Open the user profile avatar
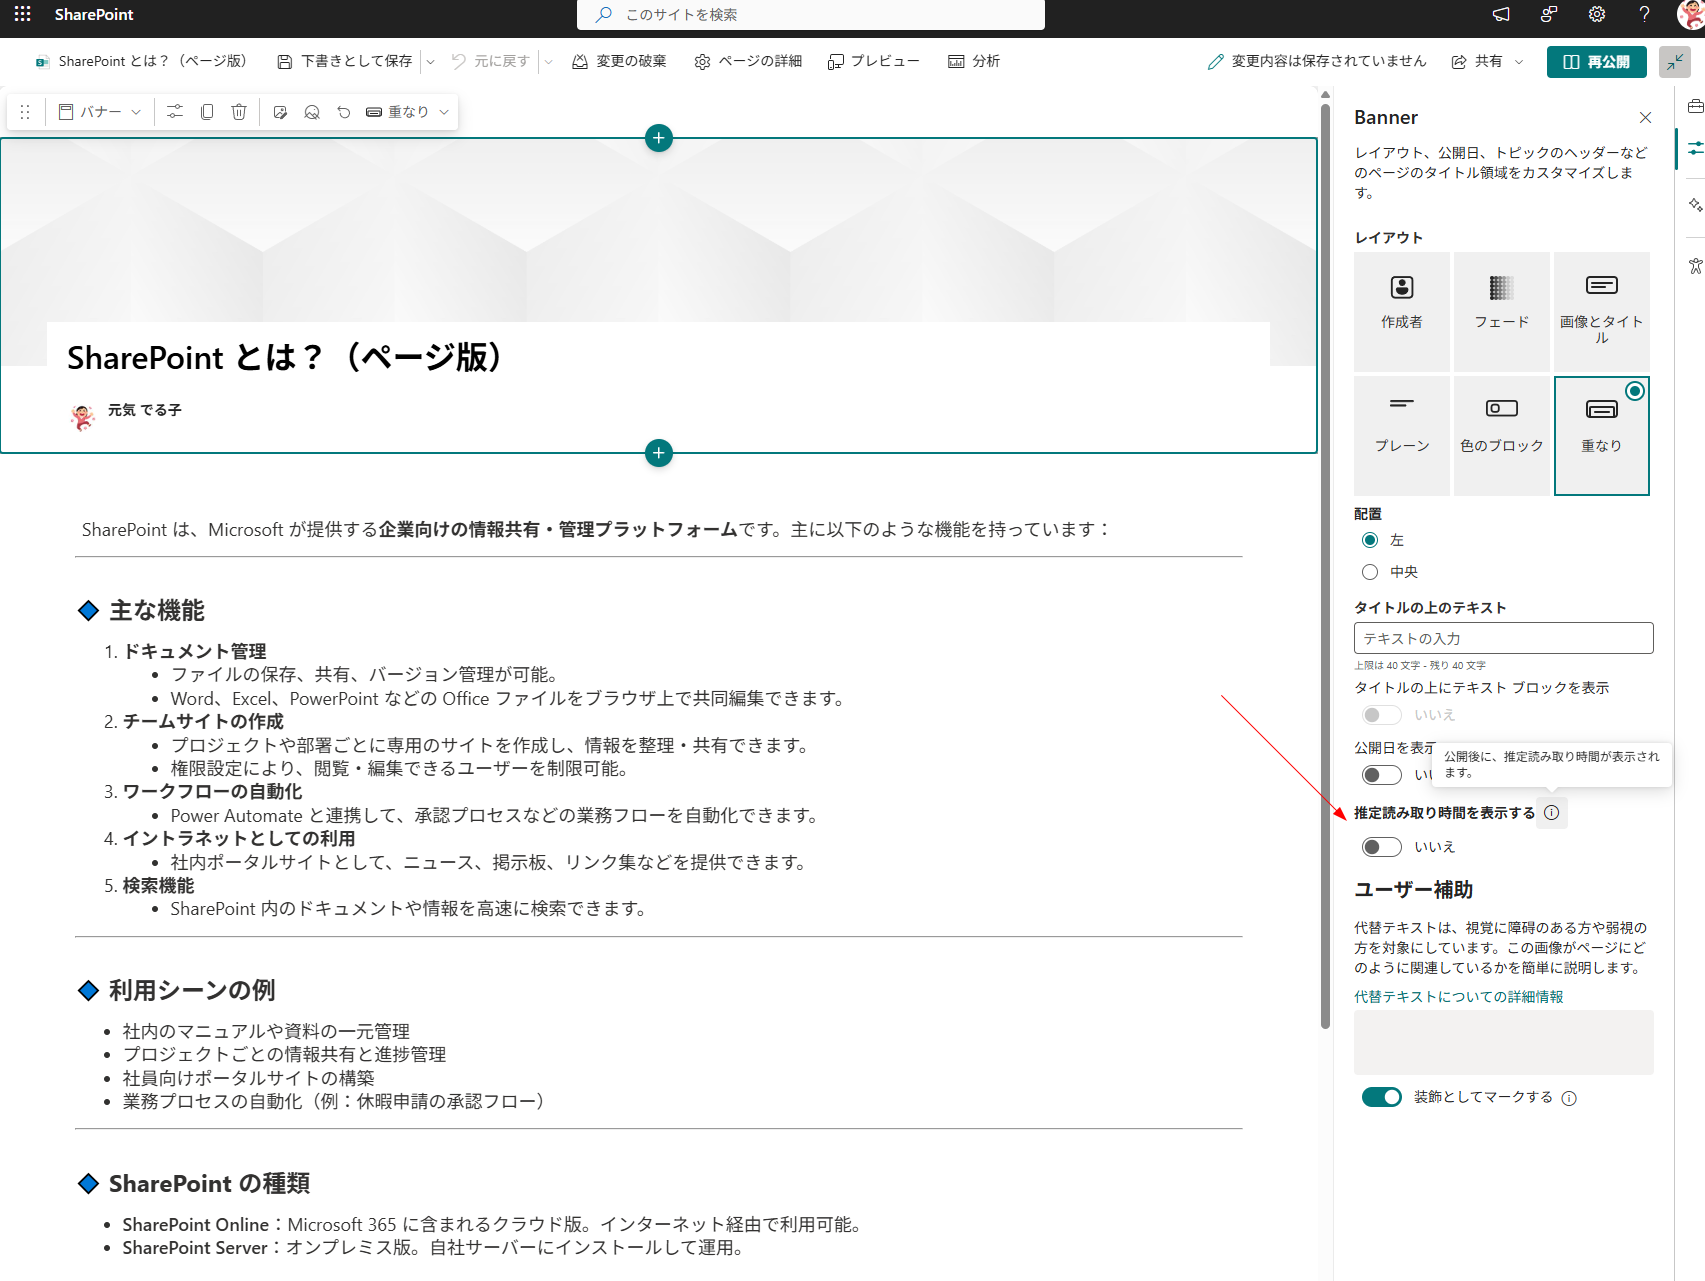 [x=1691, y=14]
